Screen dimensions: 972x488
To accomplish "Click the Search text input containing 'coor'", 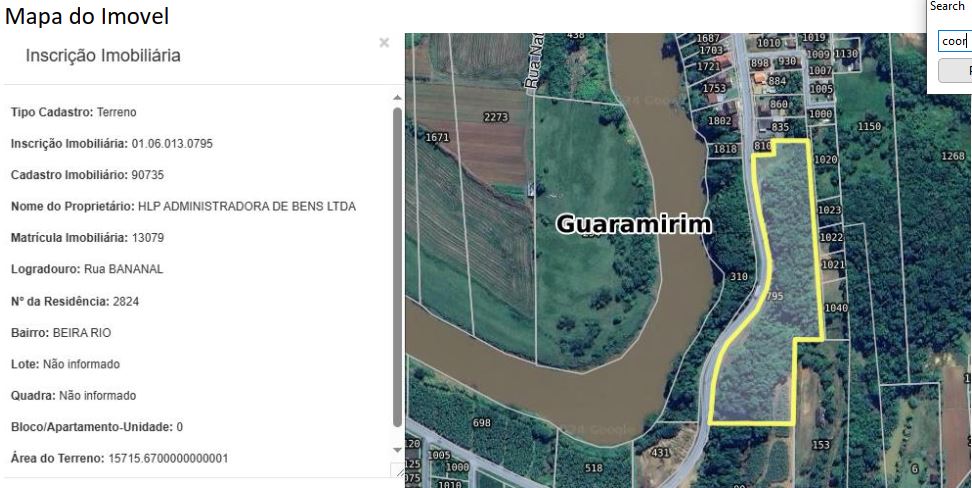I will (x=955, y=42).
